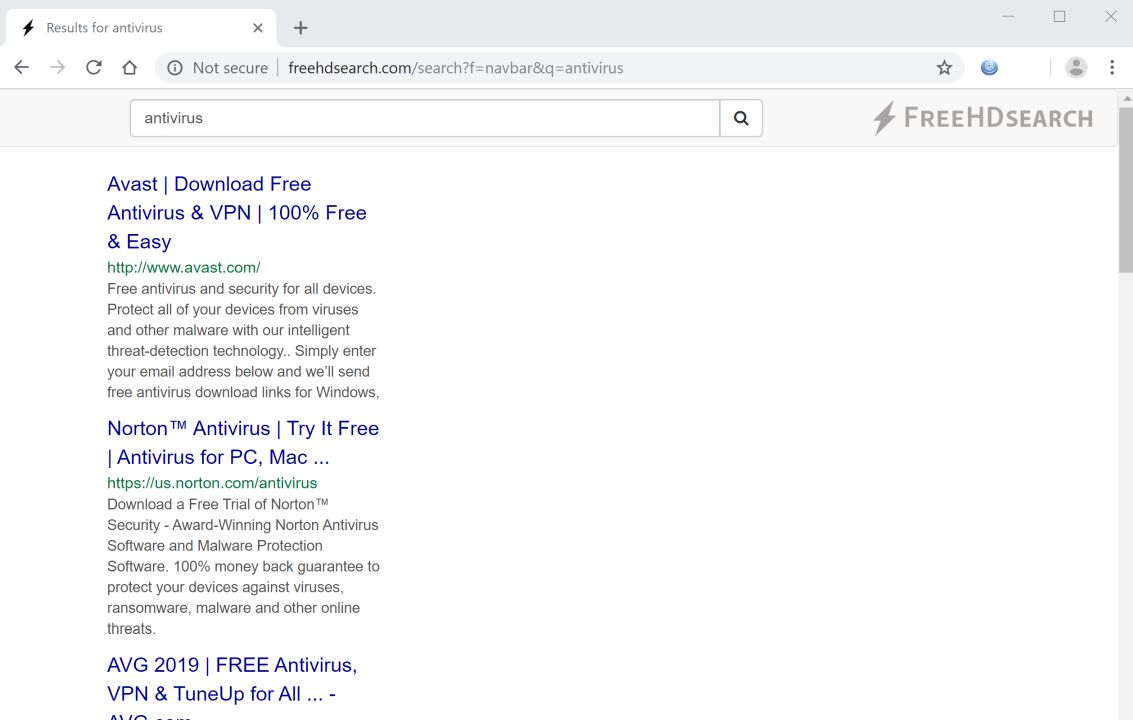Go forward to next page
Image resolution: width=1133 pixels, height=720 pixels.
57,67
